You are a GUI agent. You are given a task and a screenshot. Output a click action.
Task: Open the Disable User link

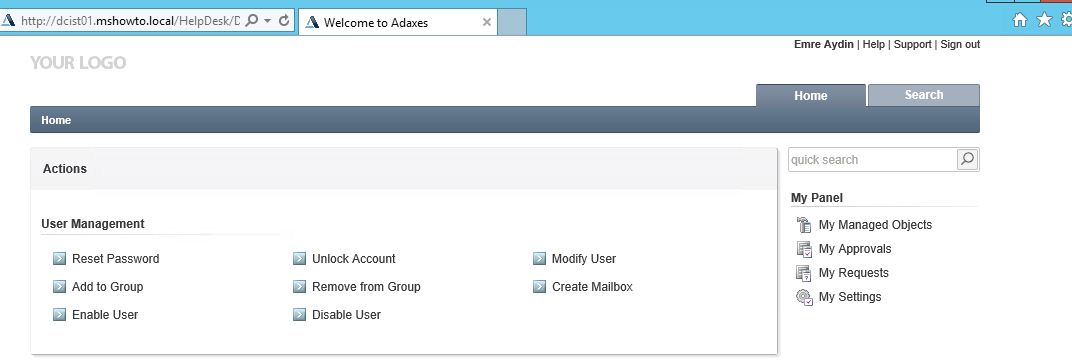tap(346, 315)
